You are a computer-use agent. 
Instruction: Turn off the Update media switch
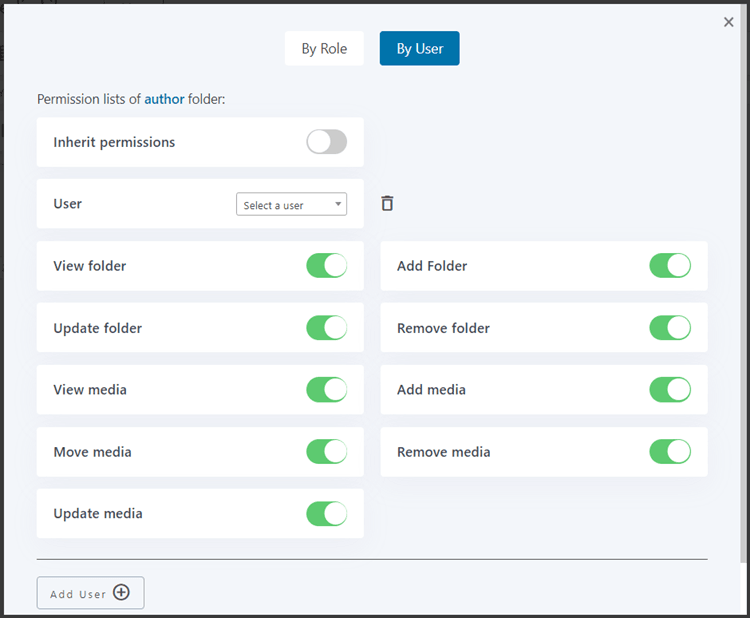click(326, 514)
